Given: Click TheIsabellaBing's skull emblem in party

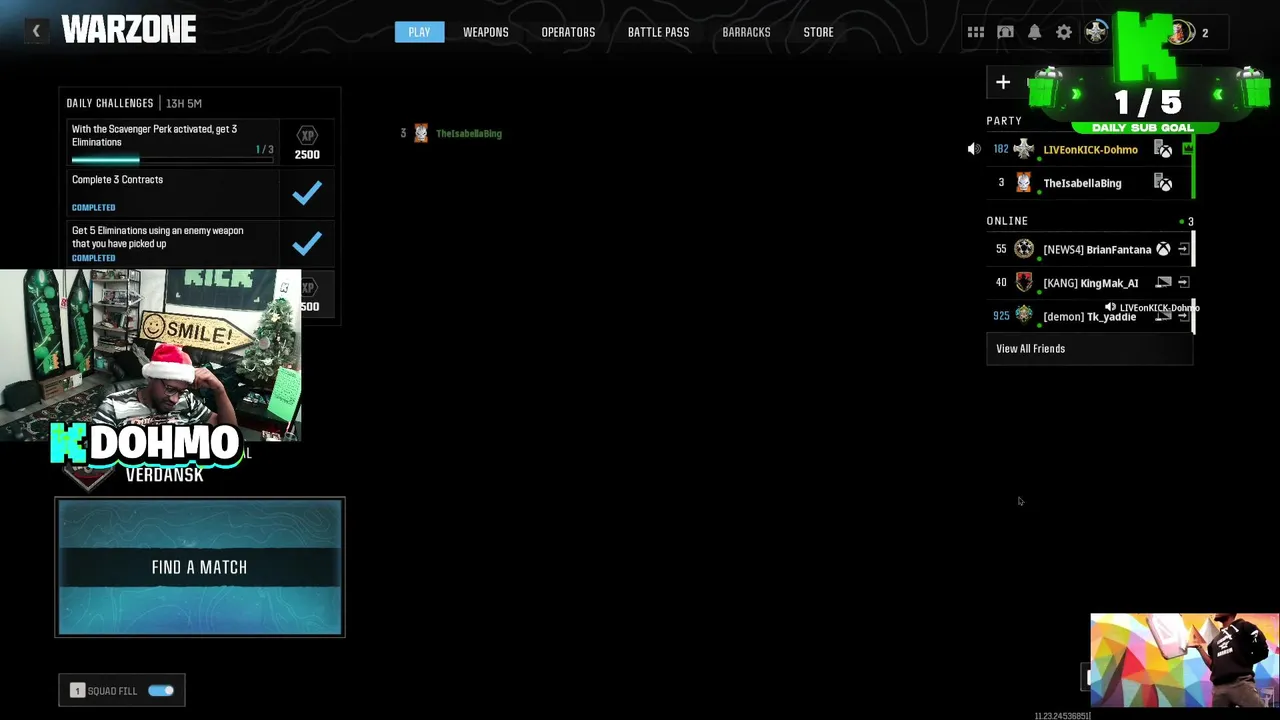Looking at the screenshot, I should point(1023,183).
